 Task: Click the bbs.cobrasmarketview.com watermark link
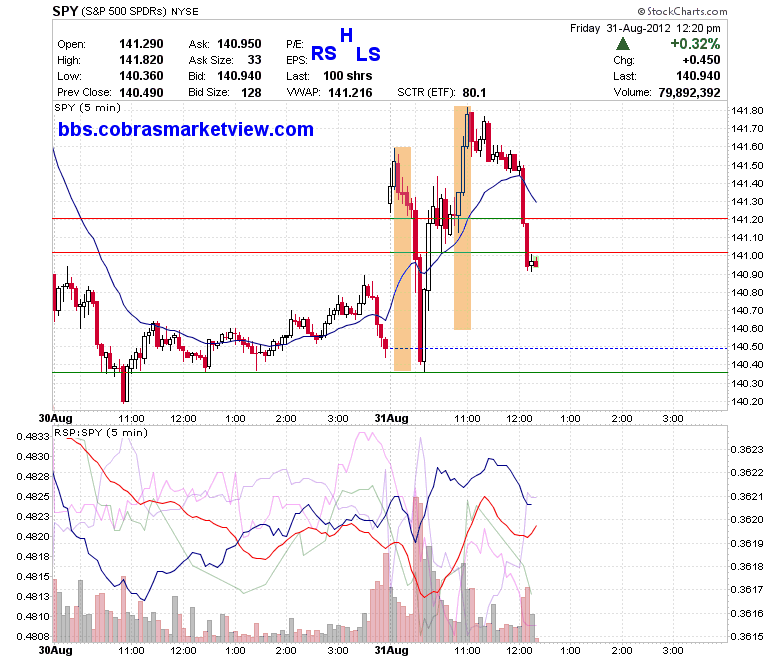pos(186,129)
